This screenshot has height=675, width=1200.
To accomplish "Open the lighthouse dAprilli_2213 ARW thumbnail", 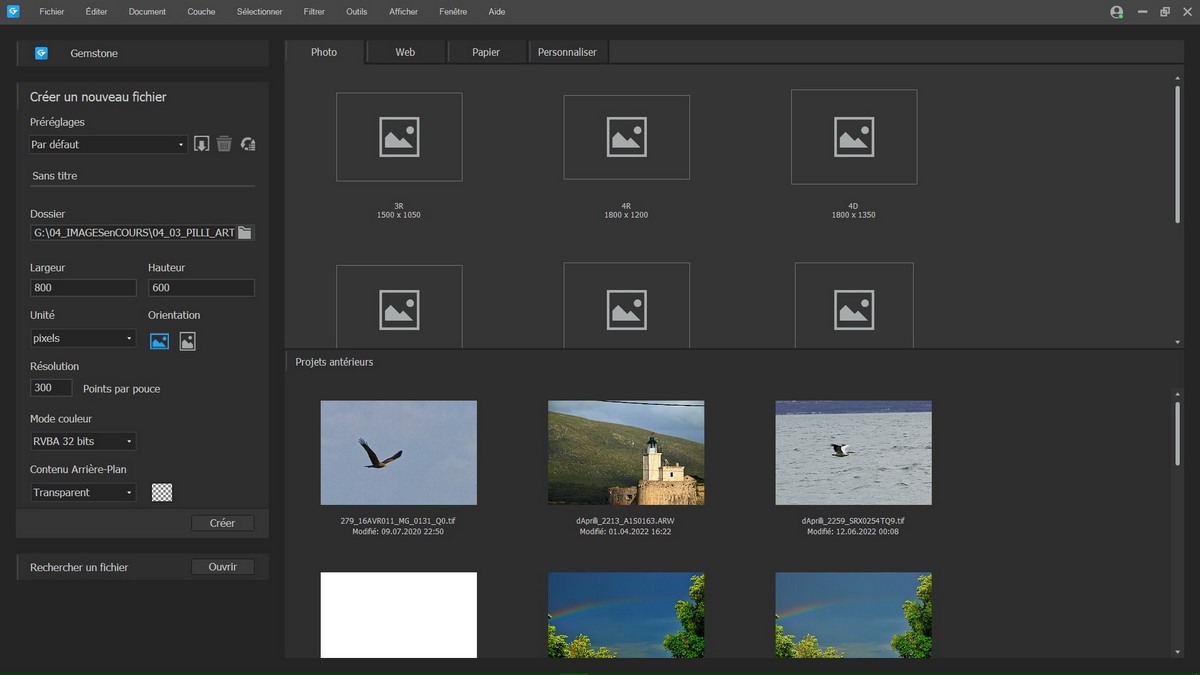I will [626, 452].
